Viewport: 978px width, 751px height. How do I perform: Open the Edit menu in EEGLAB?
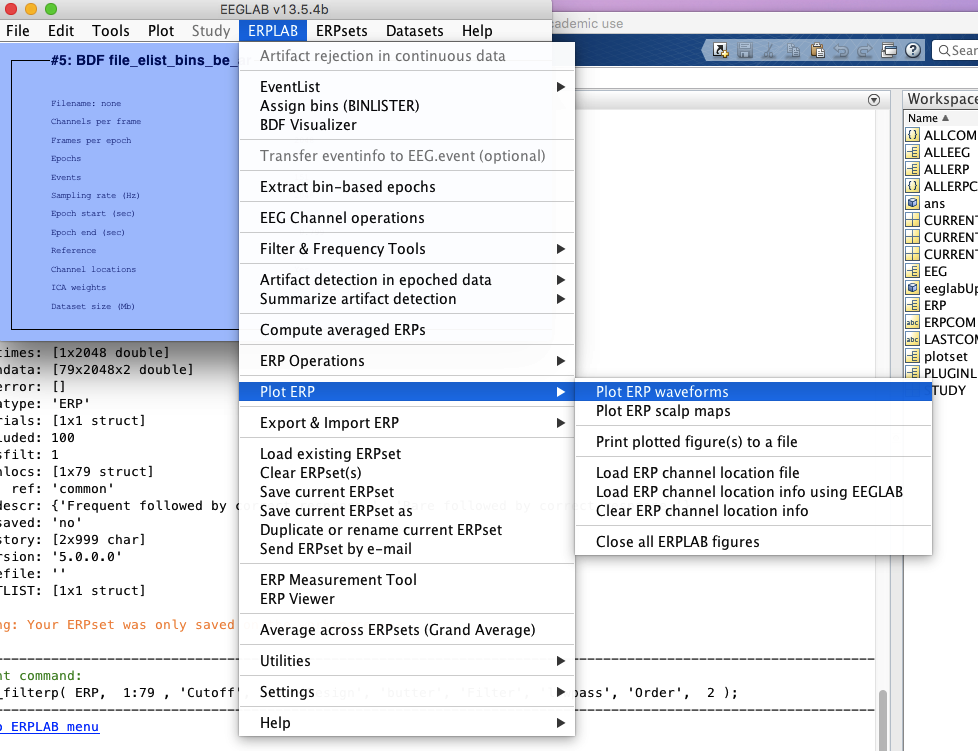61,31
